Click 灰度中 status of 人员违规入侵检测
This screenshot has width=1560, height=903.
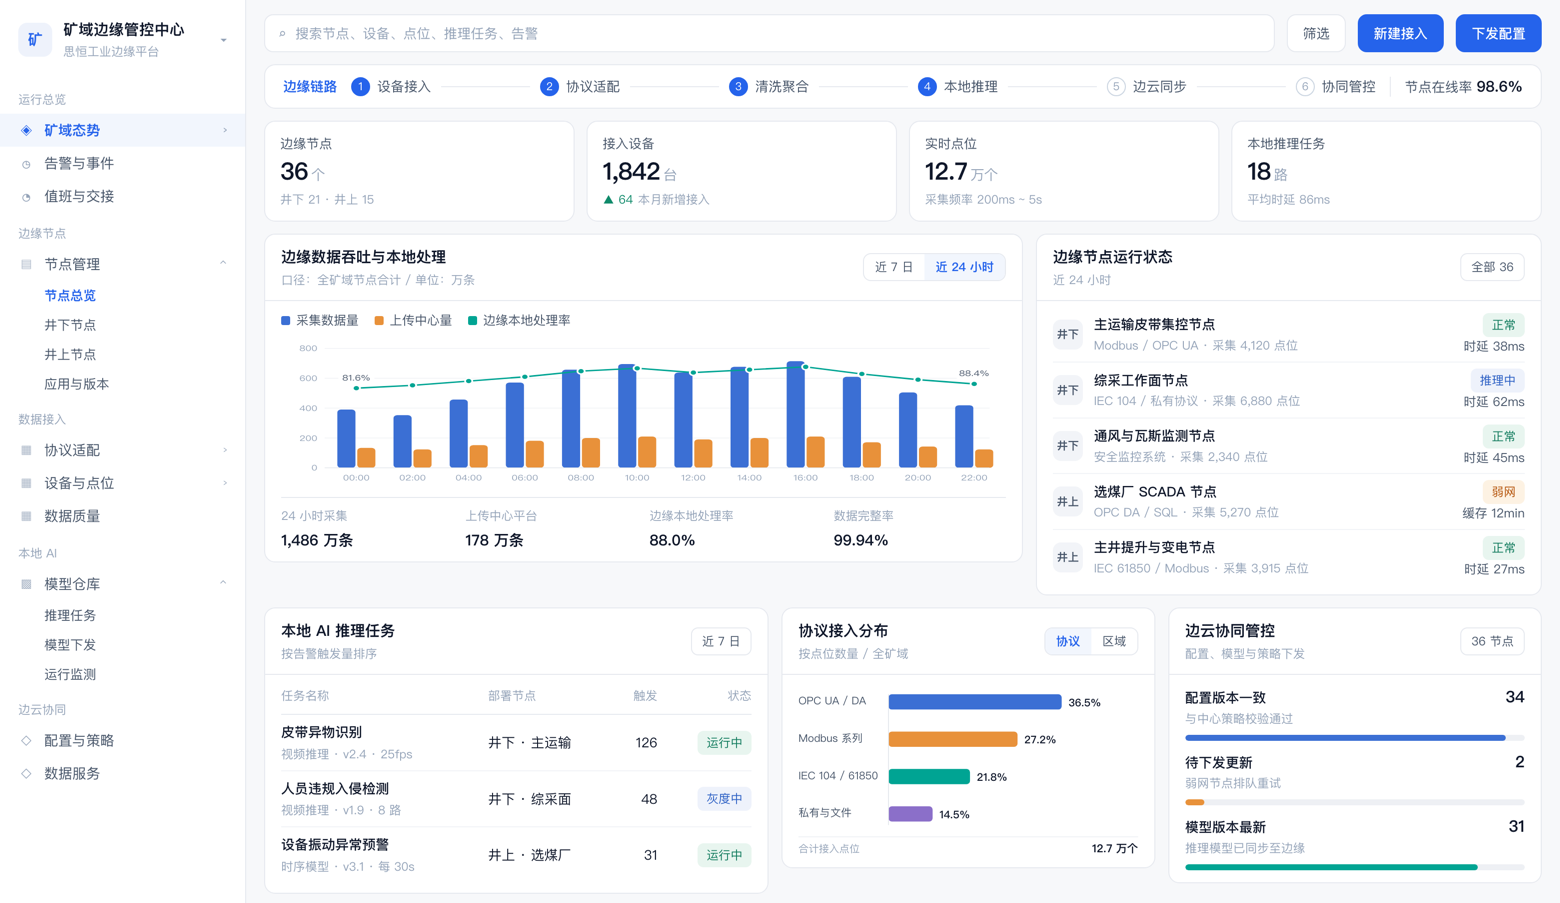[724, 799]
